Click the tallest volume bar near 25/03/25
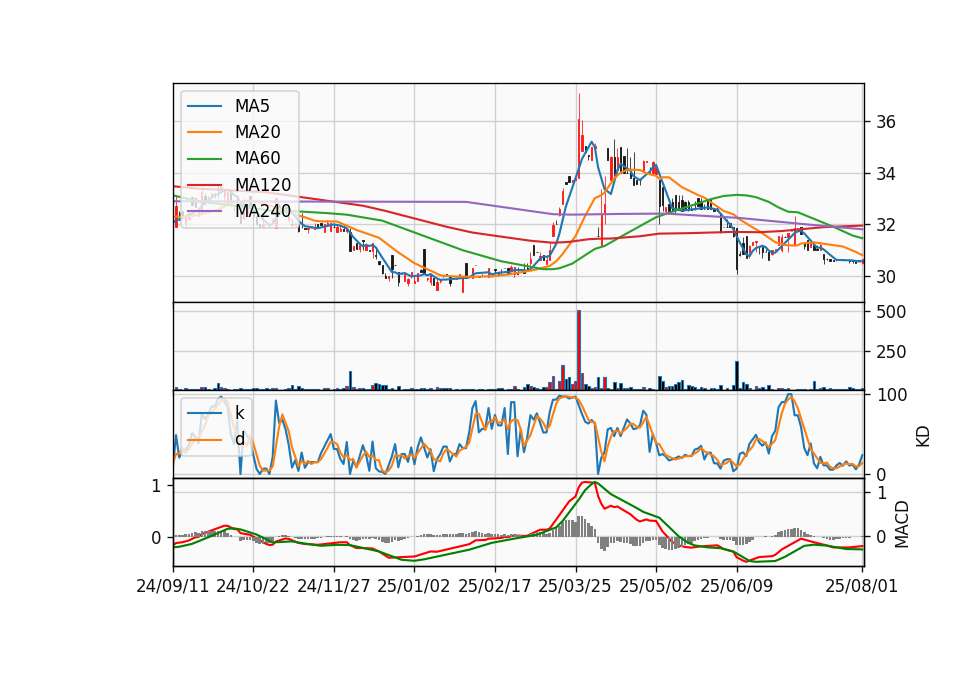 579,350
